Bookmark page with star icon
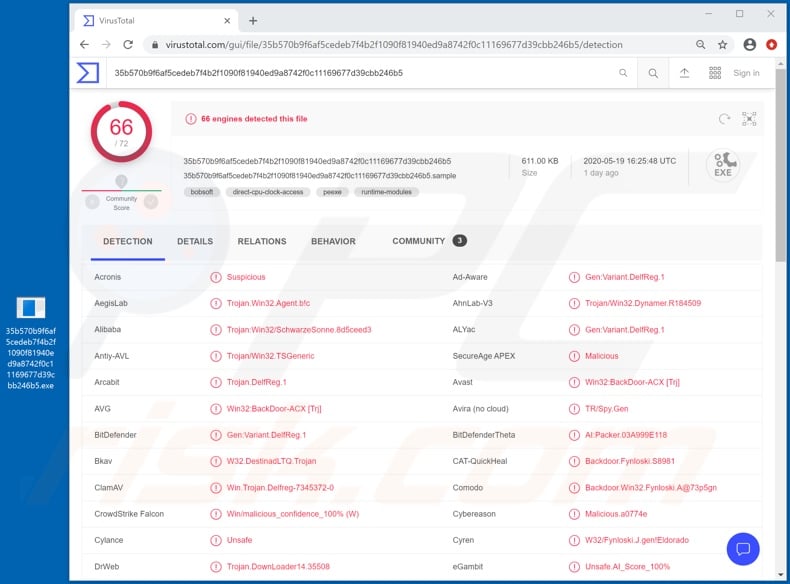Image resolution: width=790 pixels, height=584 pixels. point(722,44)
